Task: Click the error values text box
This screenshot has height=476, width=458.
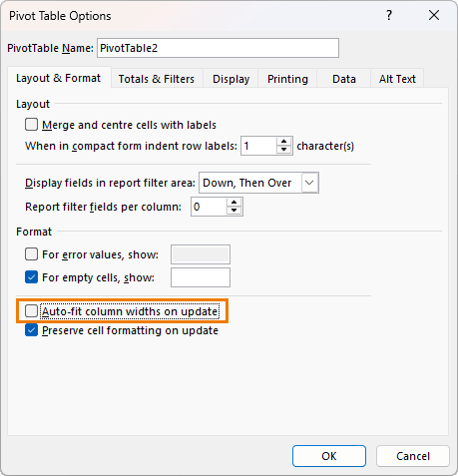Action: [x=200, y=255]
